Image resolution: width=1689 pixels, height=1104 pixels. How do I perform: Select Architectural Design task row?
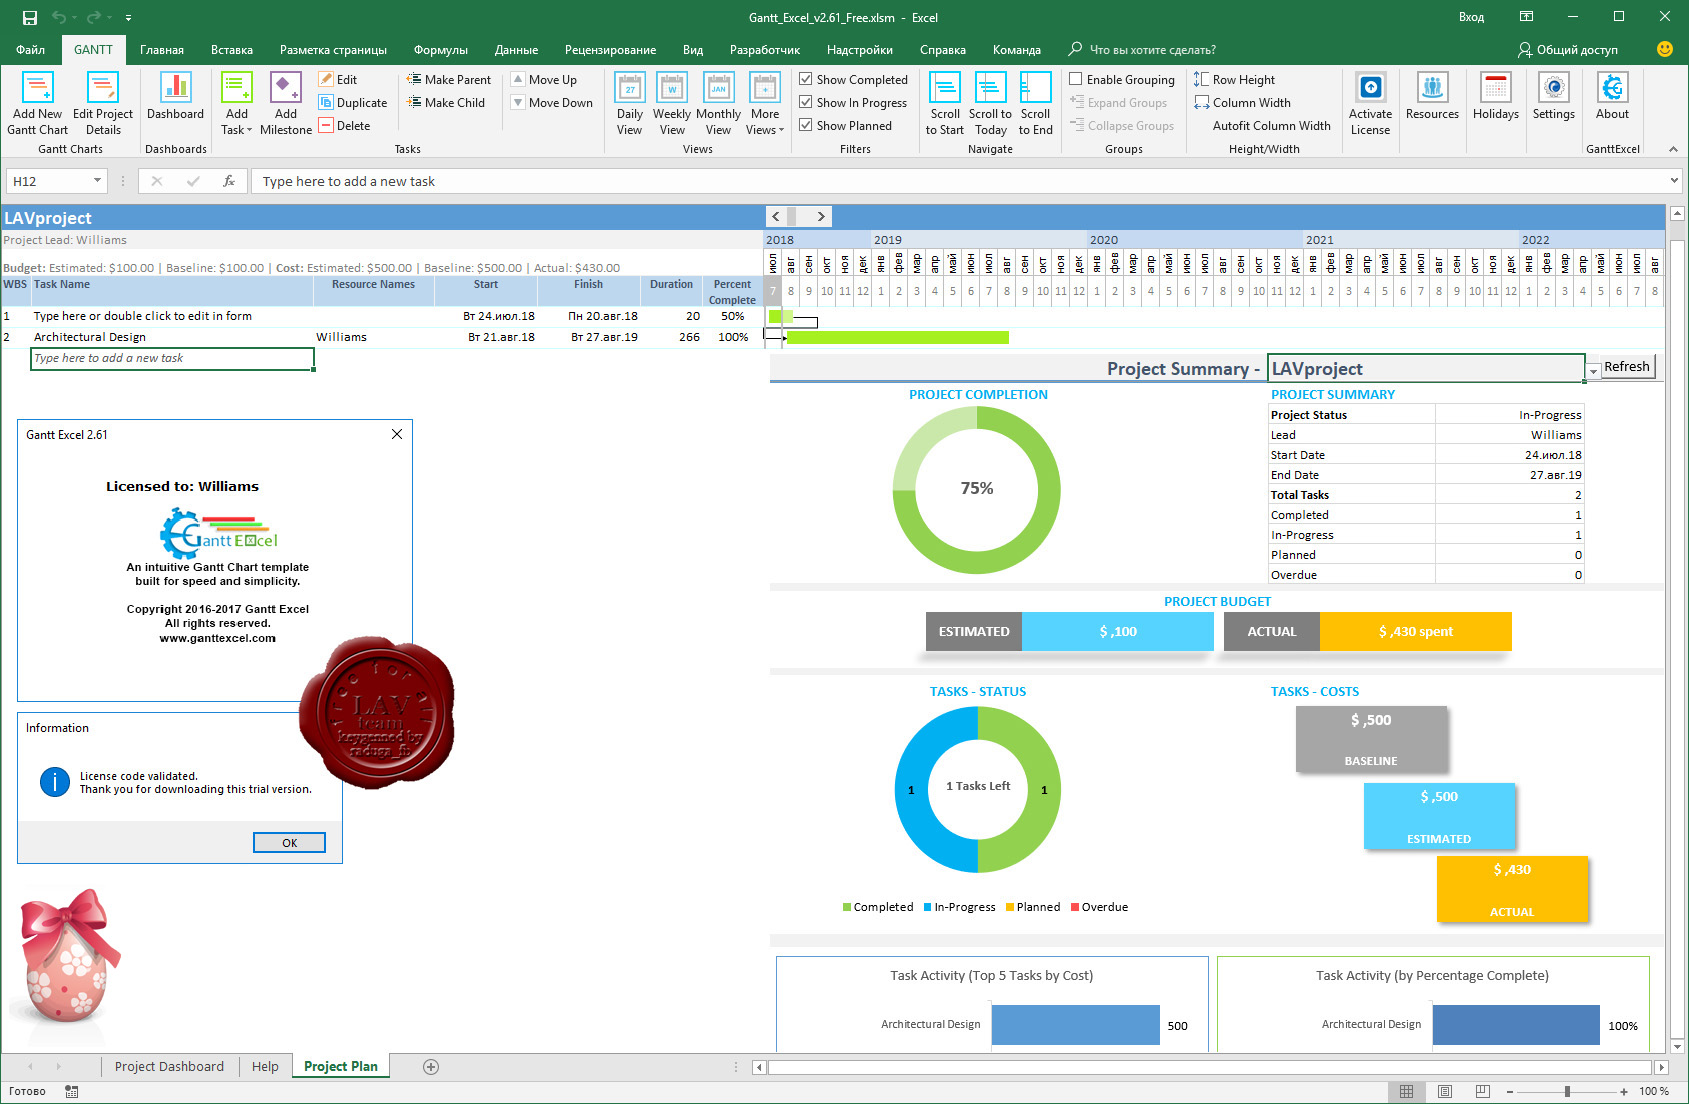381,337
